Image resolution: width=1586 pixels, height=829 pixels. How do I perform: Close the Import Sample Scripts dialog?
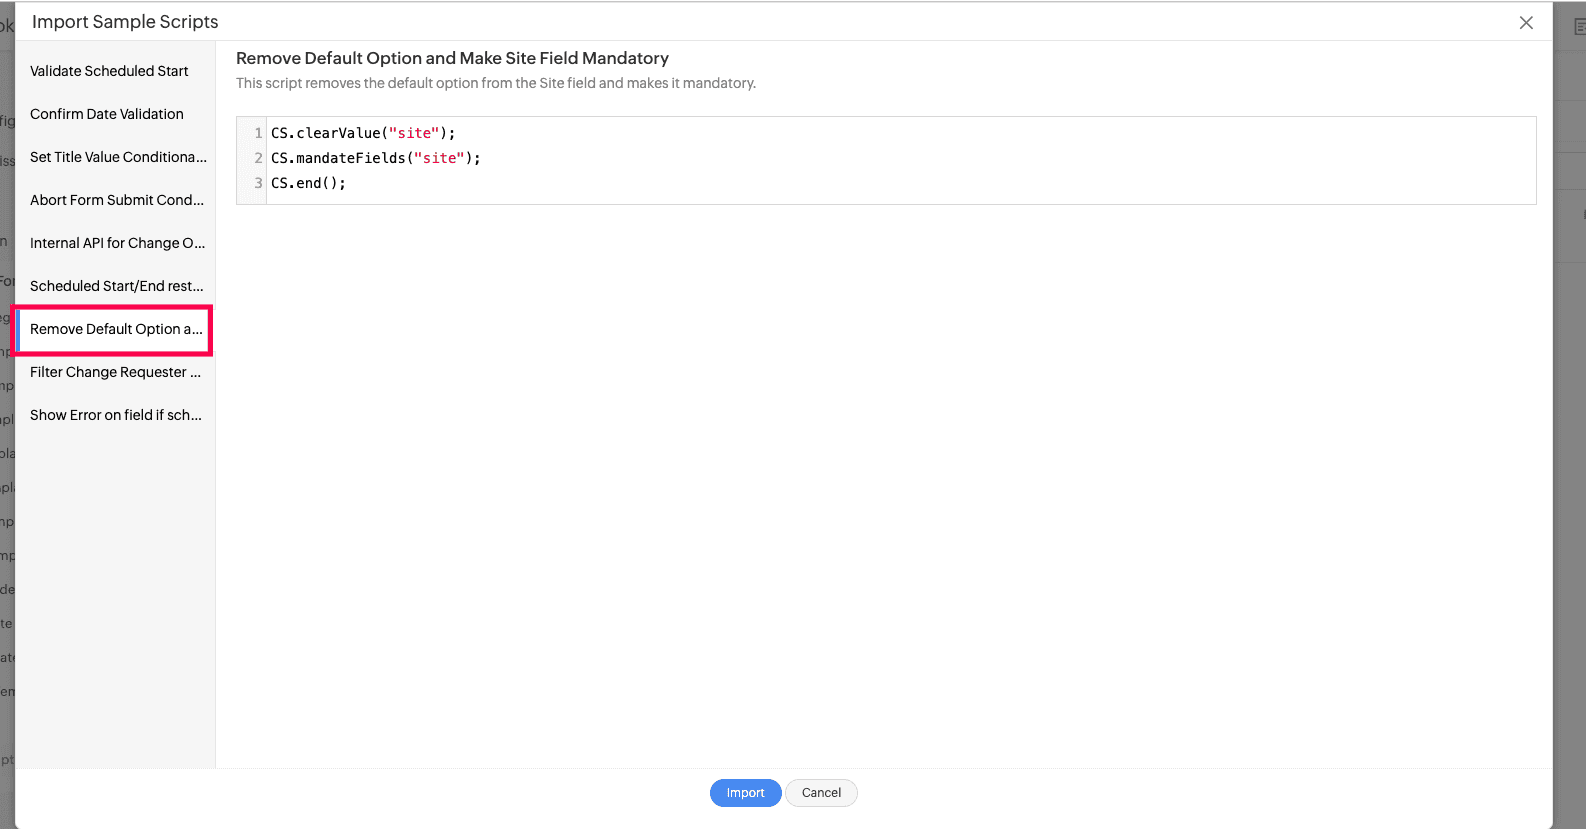[x=1526, y=23]
